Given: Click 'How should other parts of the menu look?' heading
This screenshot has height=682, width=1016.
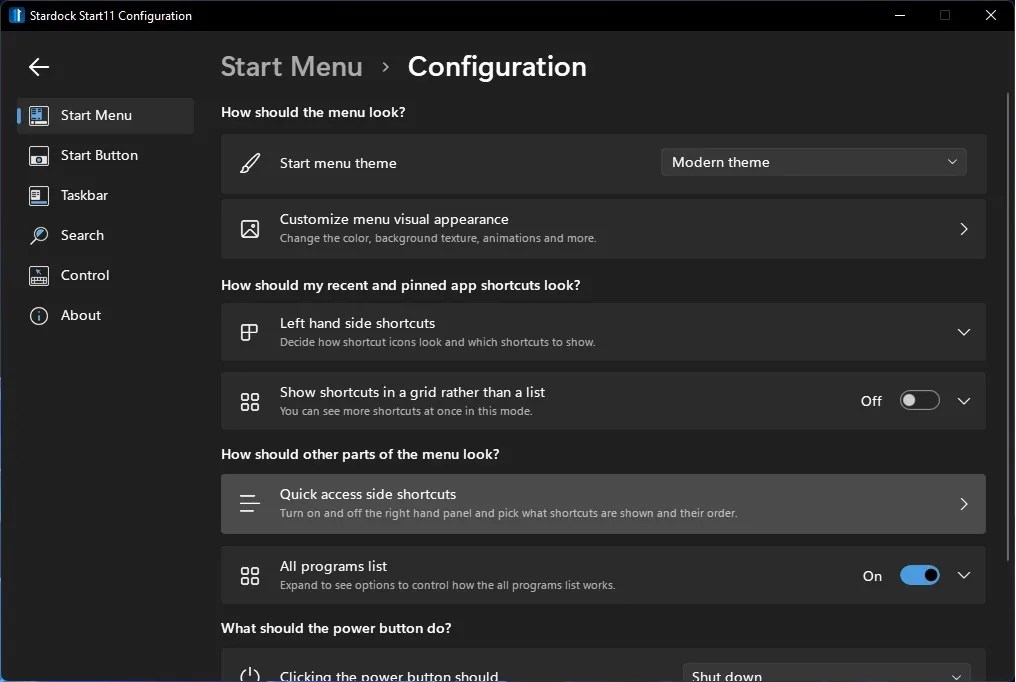Looking at the screenshot, I should tap(360, 454).
